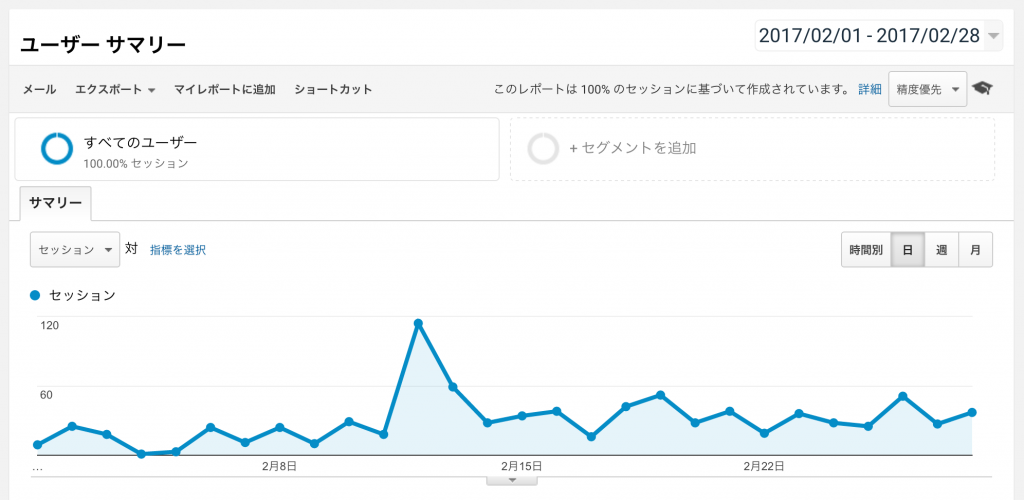Expand the small arrow handle below the chart
1024x500 pixels.
[512, 480]
